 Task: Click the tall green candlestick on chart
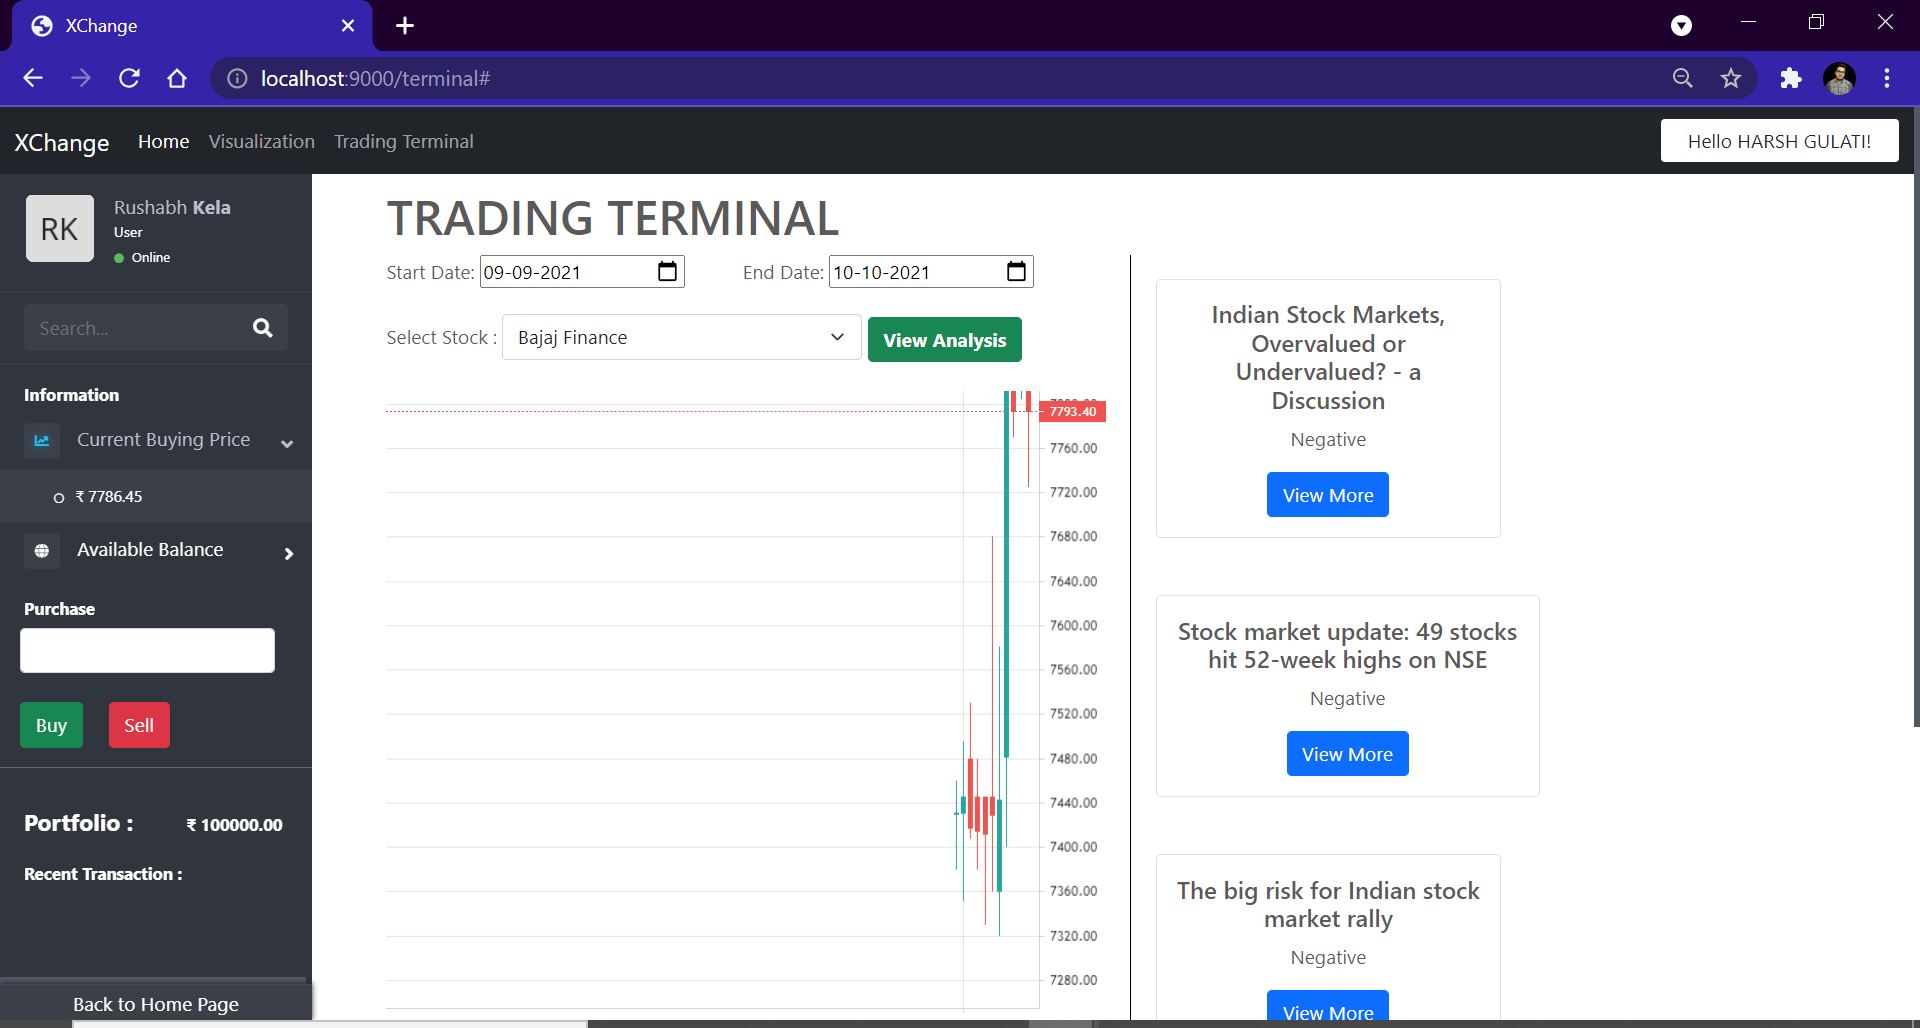click(1007, 575)
